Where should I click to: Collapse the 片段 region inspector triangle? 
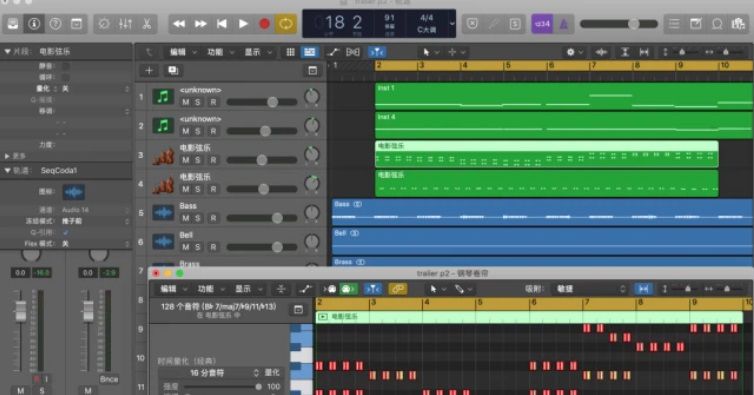coord(7,51)
